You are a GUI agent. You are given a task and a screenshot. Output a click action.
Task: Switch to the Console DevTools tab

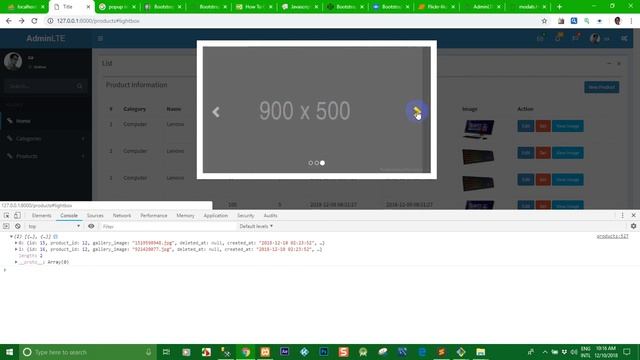[x=69, y=216]
